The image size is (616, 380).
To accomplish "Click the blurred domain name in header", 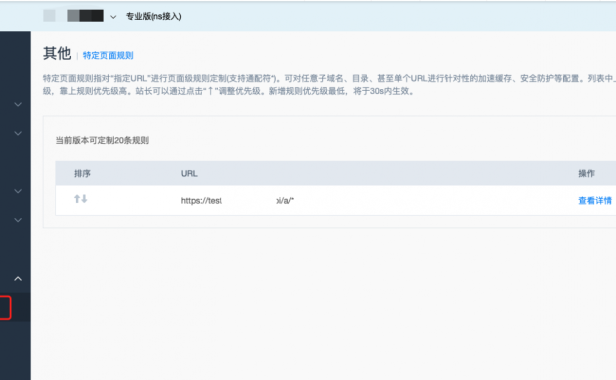I will pos(85,16).
